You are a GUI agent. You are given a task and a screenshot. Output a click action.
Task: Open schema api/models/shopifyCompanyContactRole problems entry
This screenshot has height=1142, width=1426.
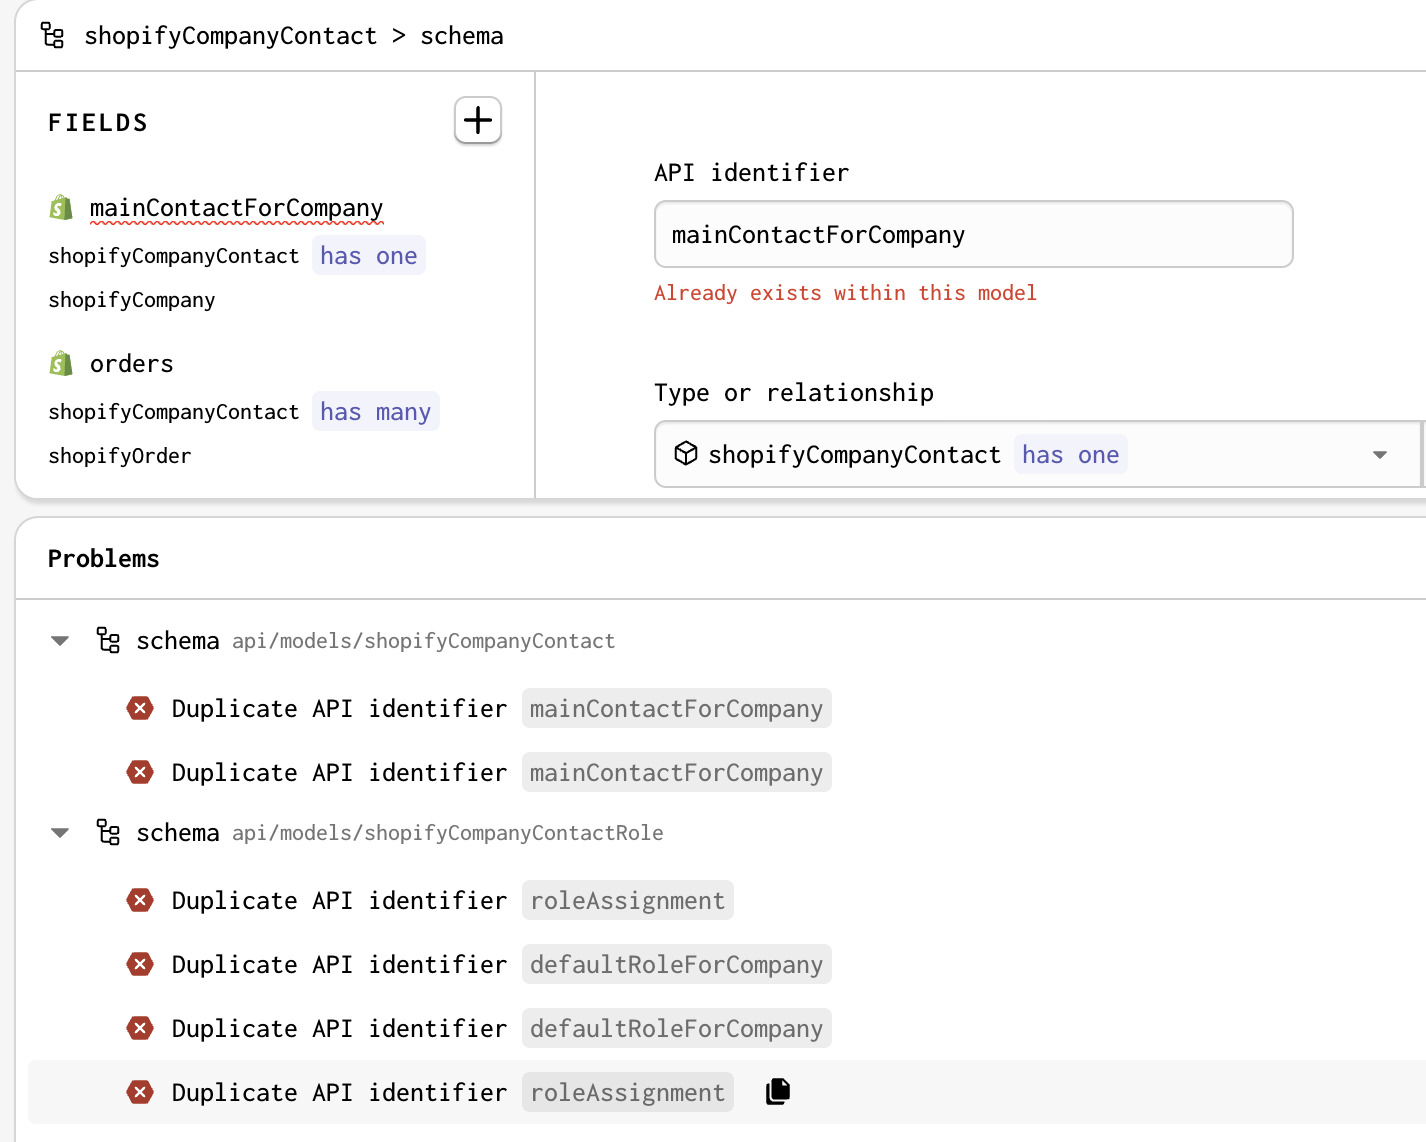(400, 832)
